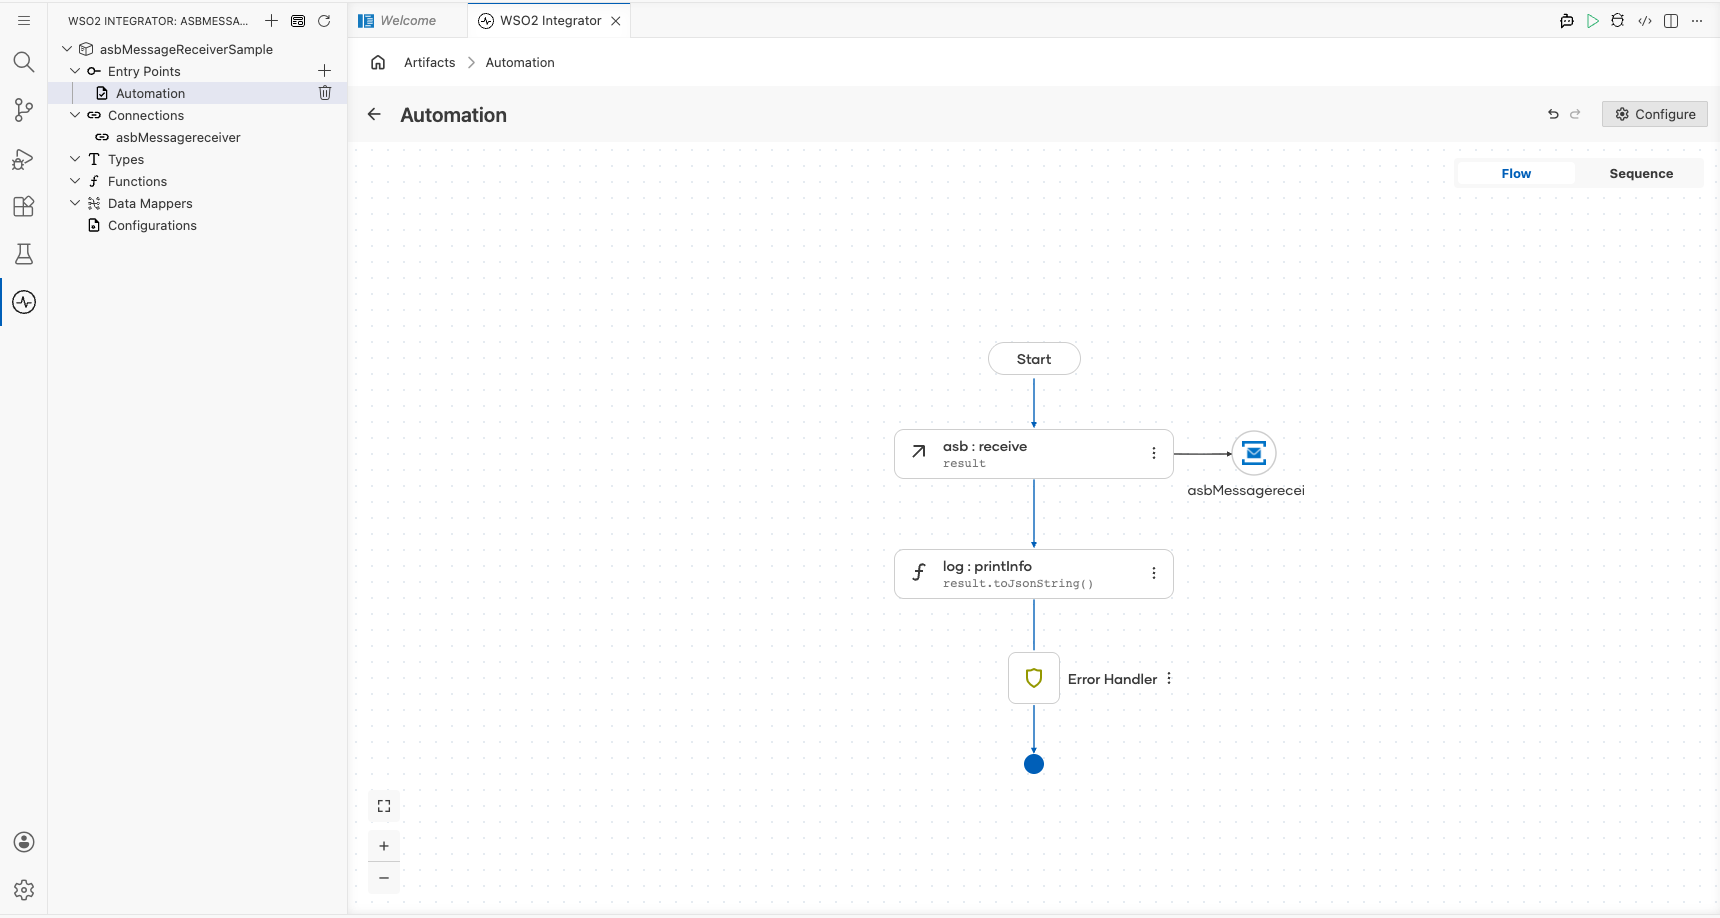Select the asb : receive node
The height and width of the screenshot is (918, 1720).
1034,454
